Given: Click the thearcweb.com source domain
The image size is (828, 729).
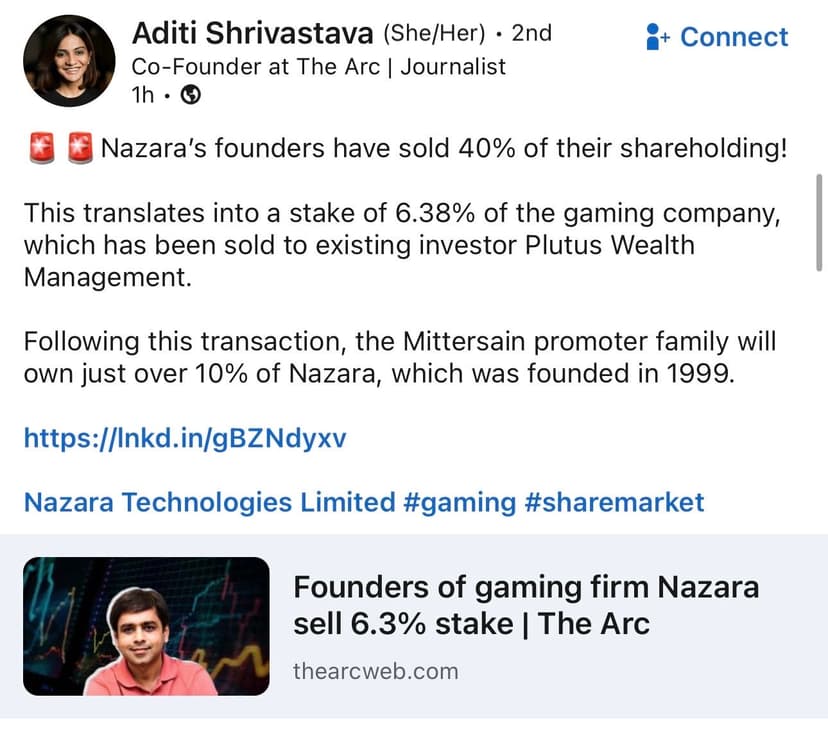Looking at the screenshot, I should [x=376, y=671].
